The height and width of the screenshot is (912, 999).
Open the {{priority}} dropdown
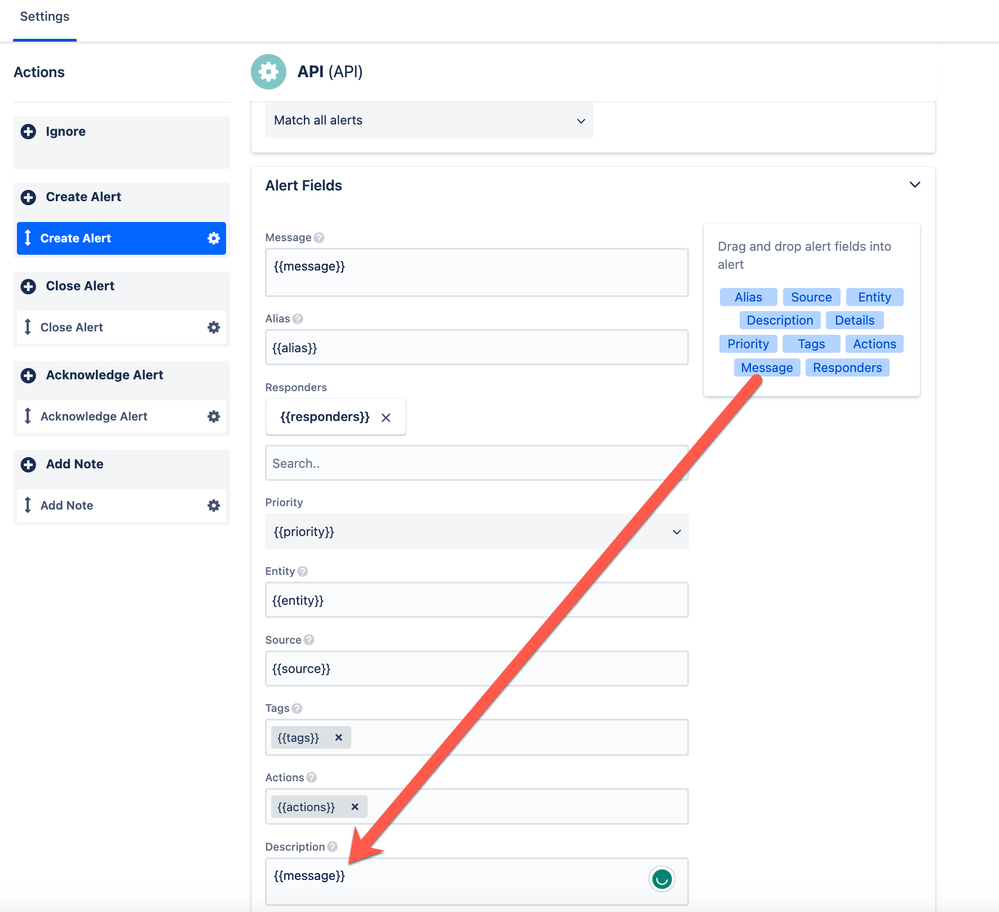pos(477,532)
